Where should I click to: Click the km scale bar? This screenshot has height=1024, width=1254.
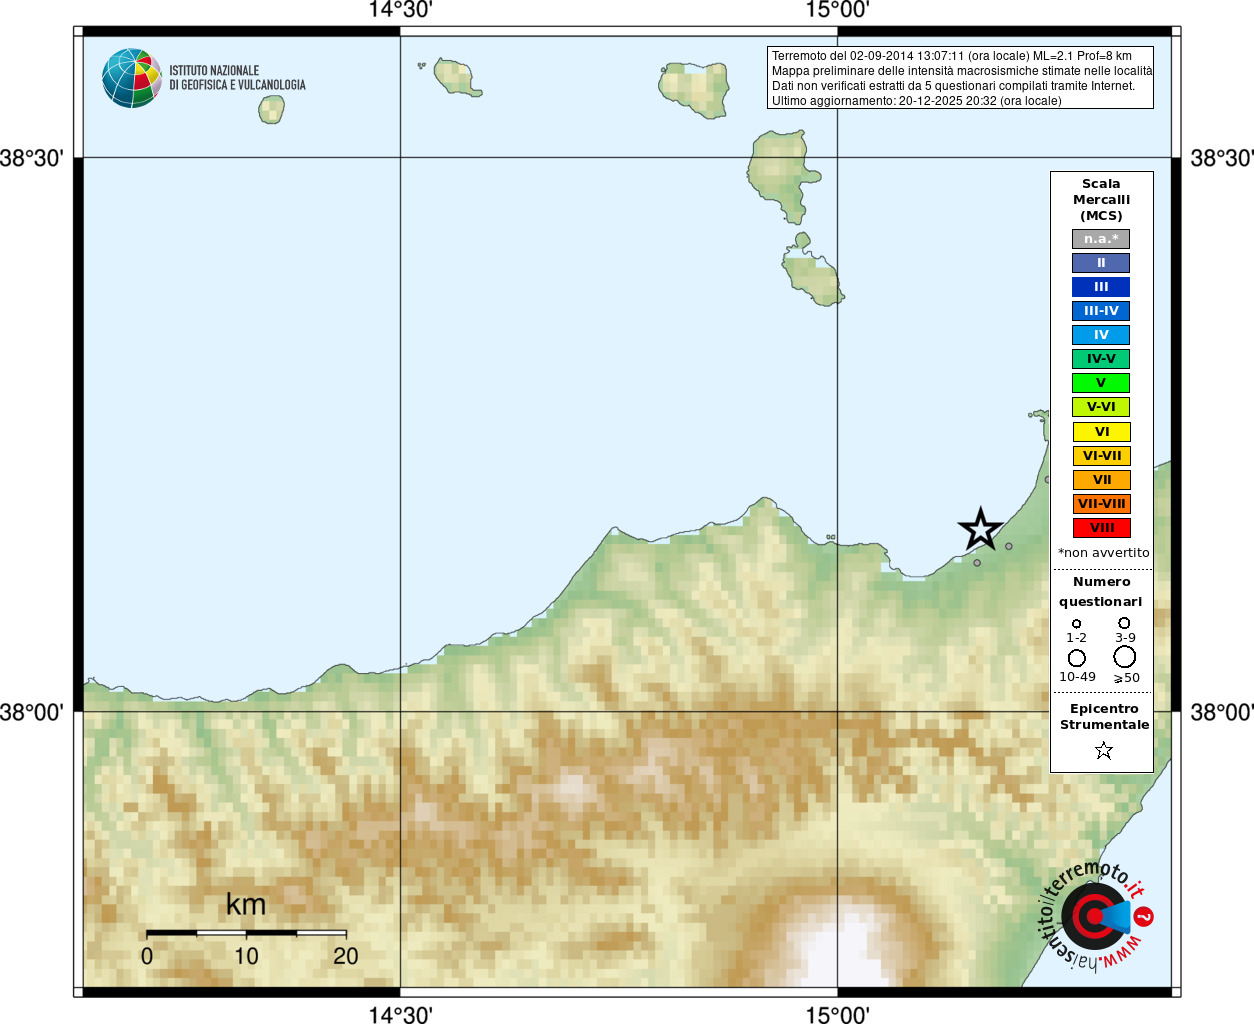[246, 933]
